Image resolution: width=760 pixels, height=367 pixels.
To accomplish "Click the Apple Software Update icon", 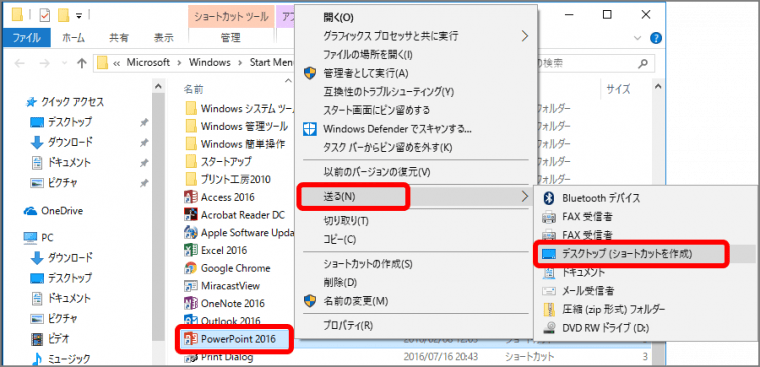I will 191,233.
